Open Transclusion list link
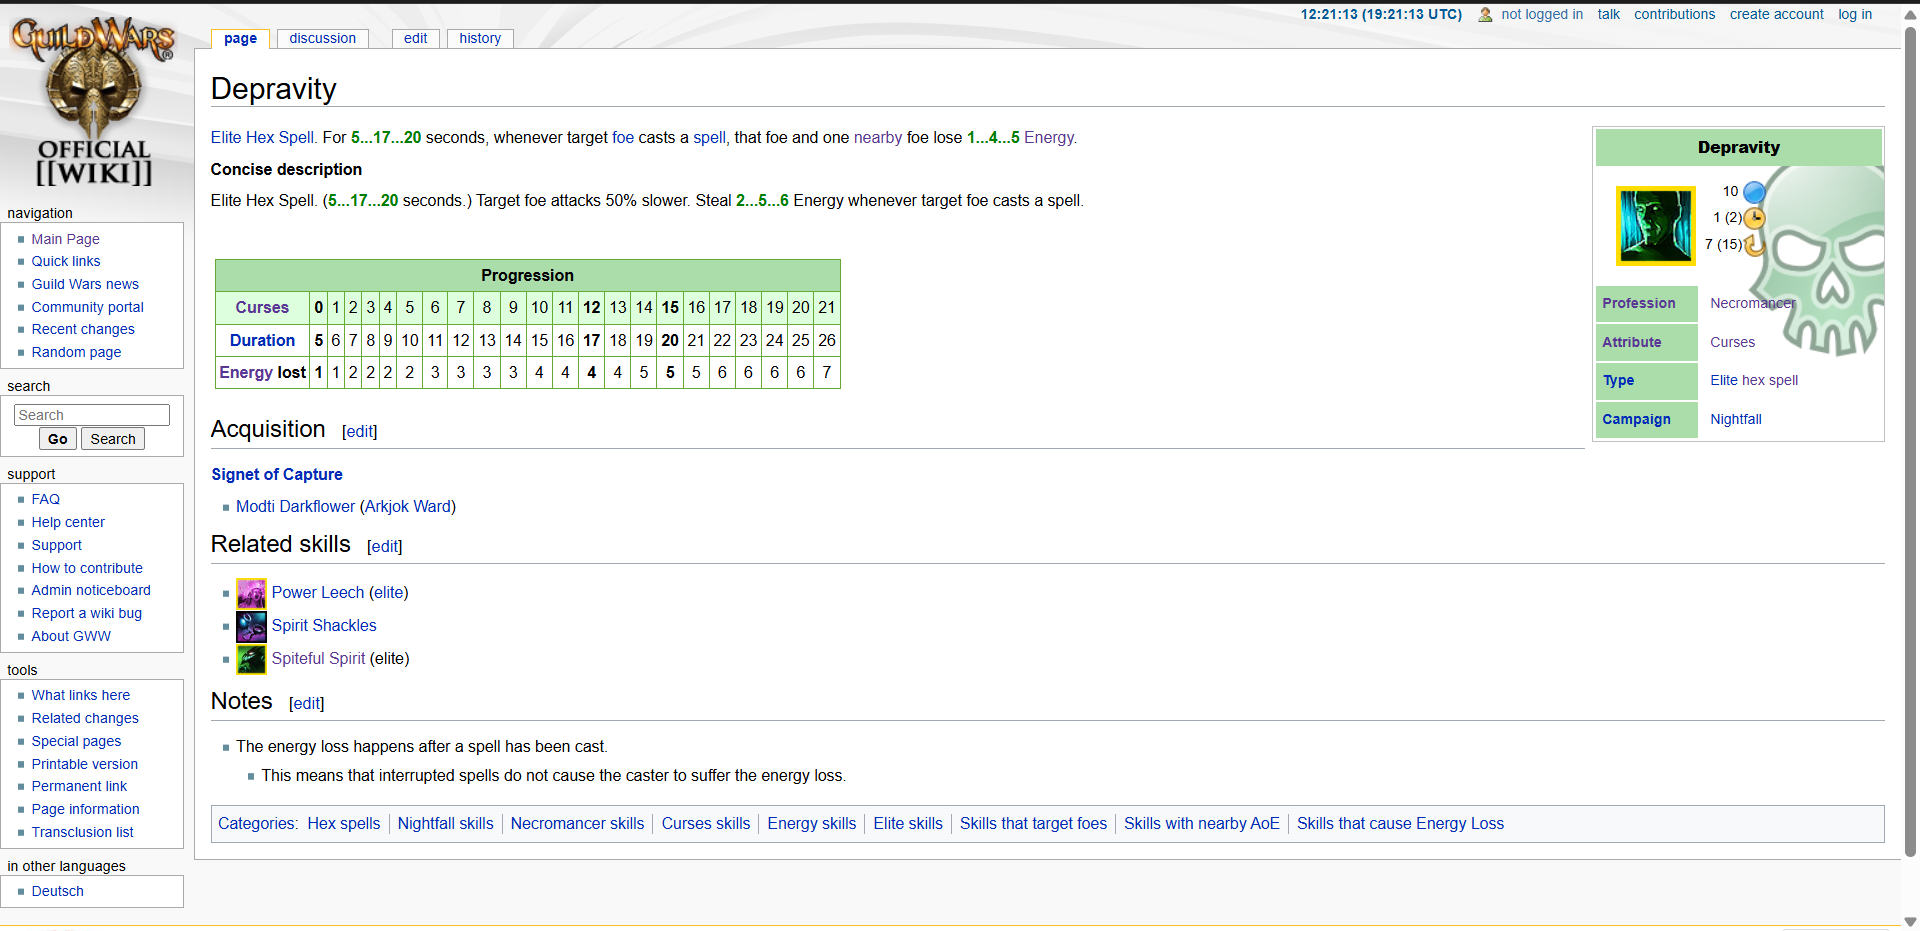The height and width of the screenshot is (931, 1920). 82,833
